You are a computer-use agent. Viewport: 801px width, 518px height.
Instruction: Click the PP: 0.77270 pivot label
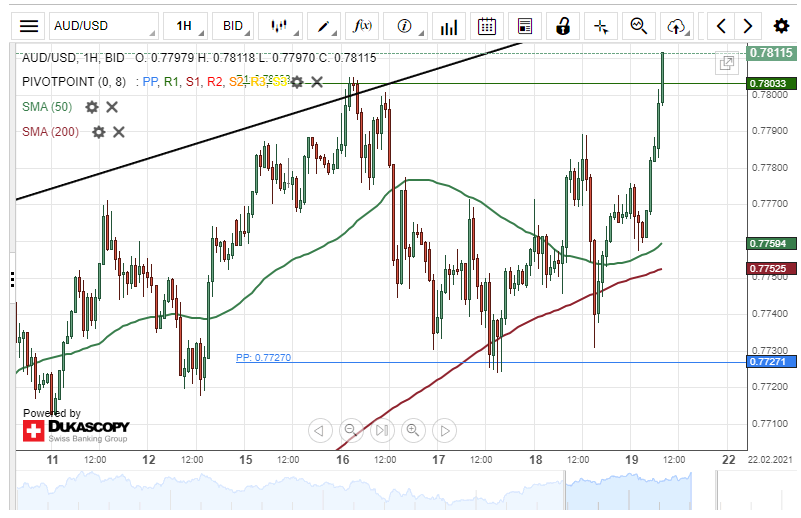[x=264, y=358]
